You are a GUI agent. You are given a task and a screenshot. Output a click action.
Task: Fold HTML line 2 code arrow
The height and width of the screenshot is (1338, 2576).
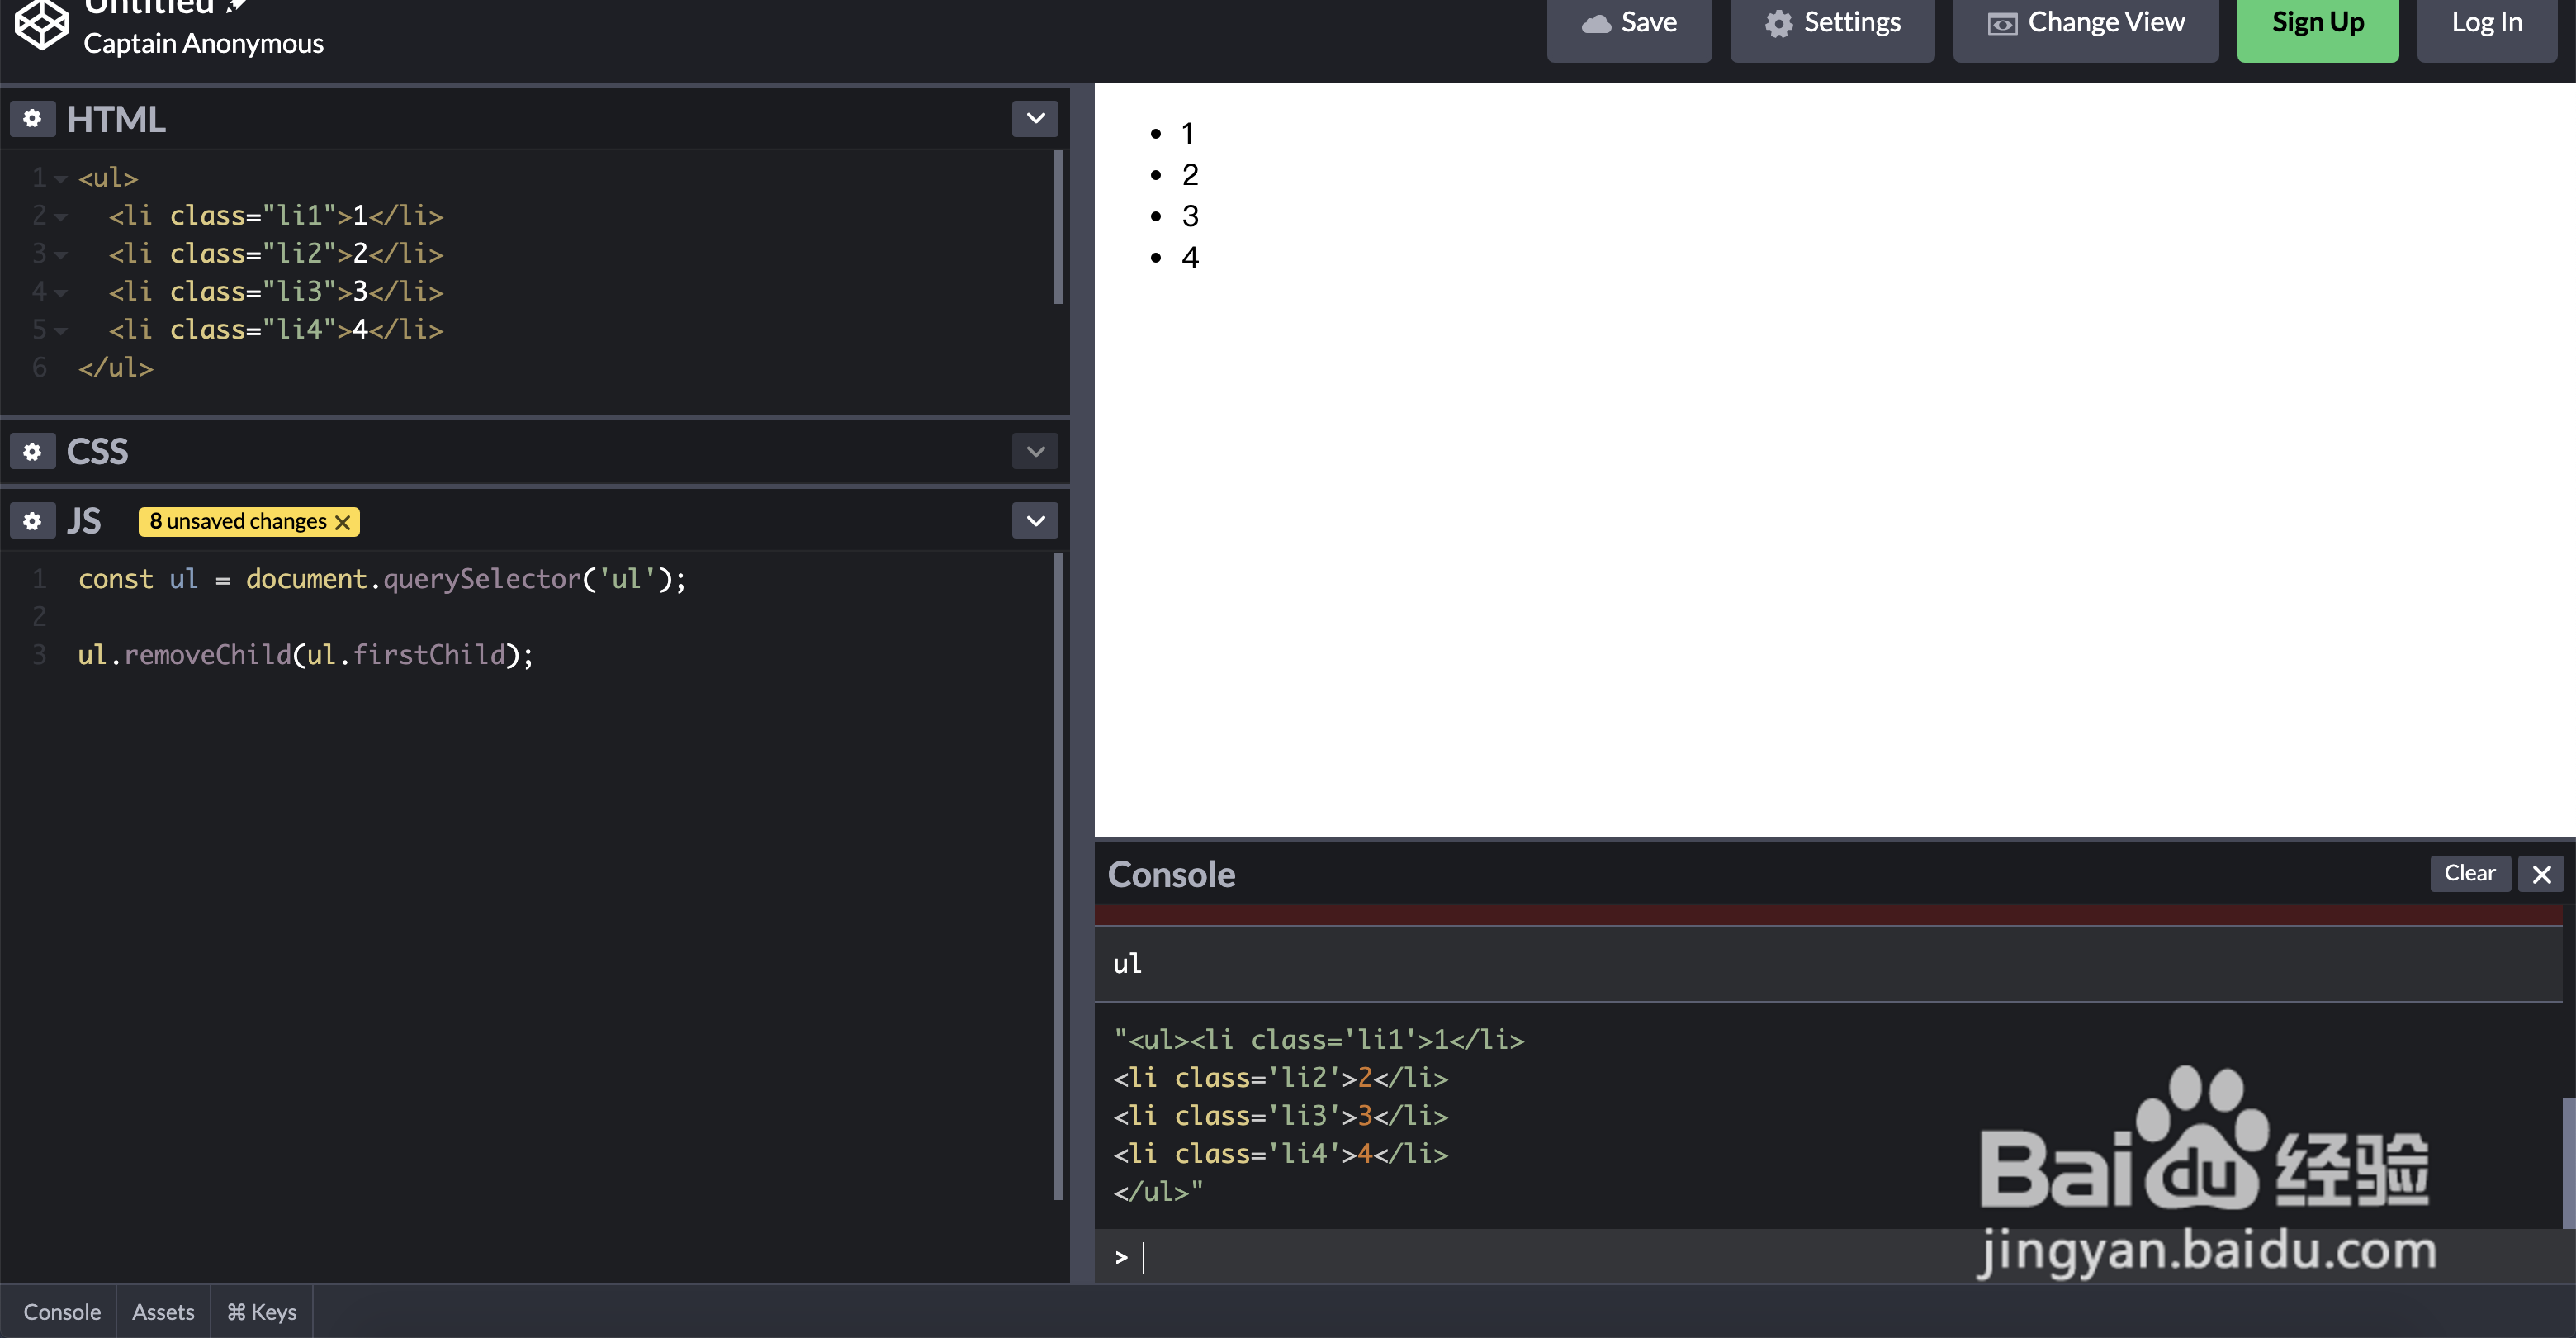pos(61,217)
